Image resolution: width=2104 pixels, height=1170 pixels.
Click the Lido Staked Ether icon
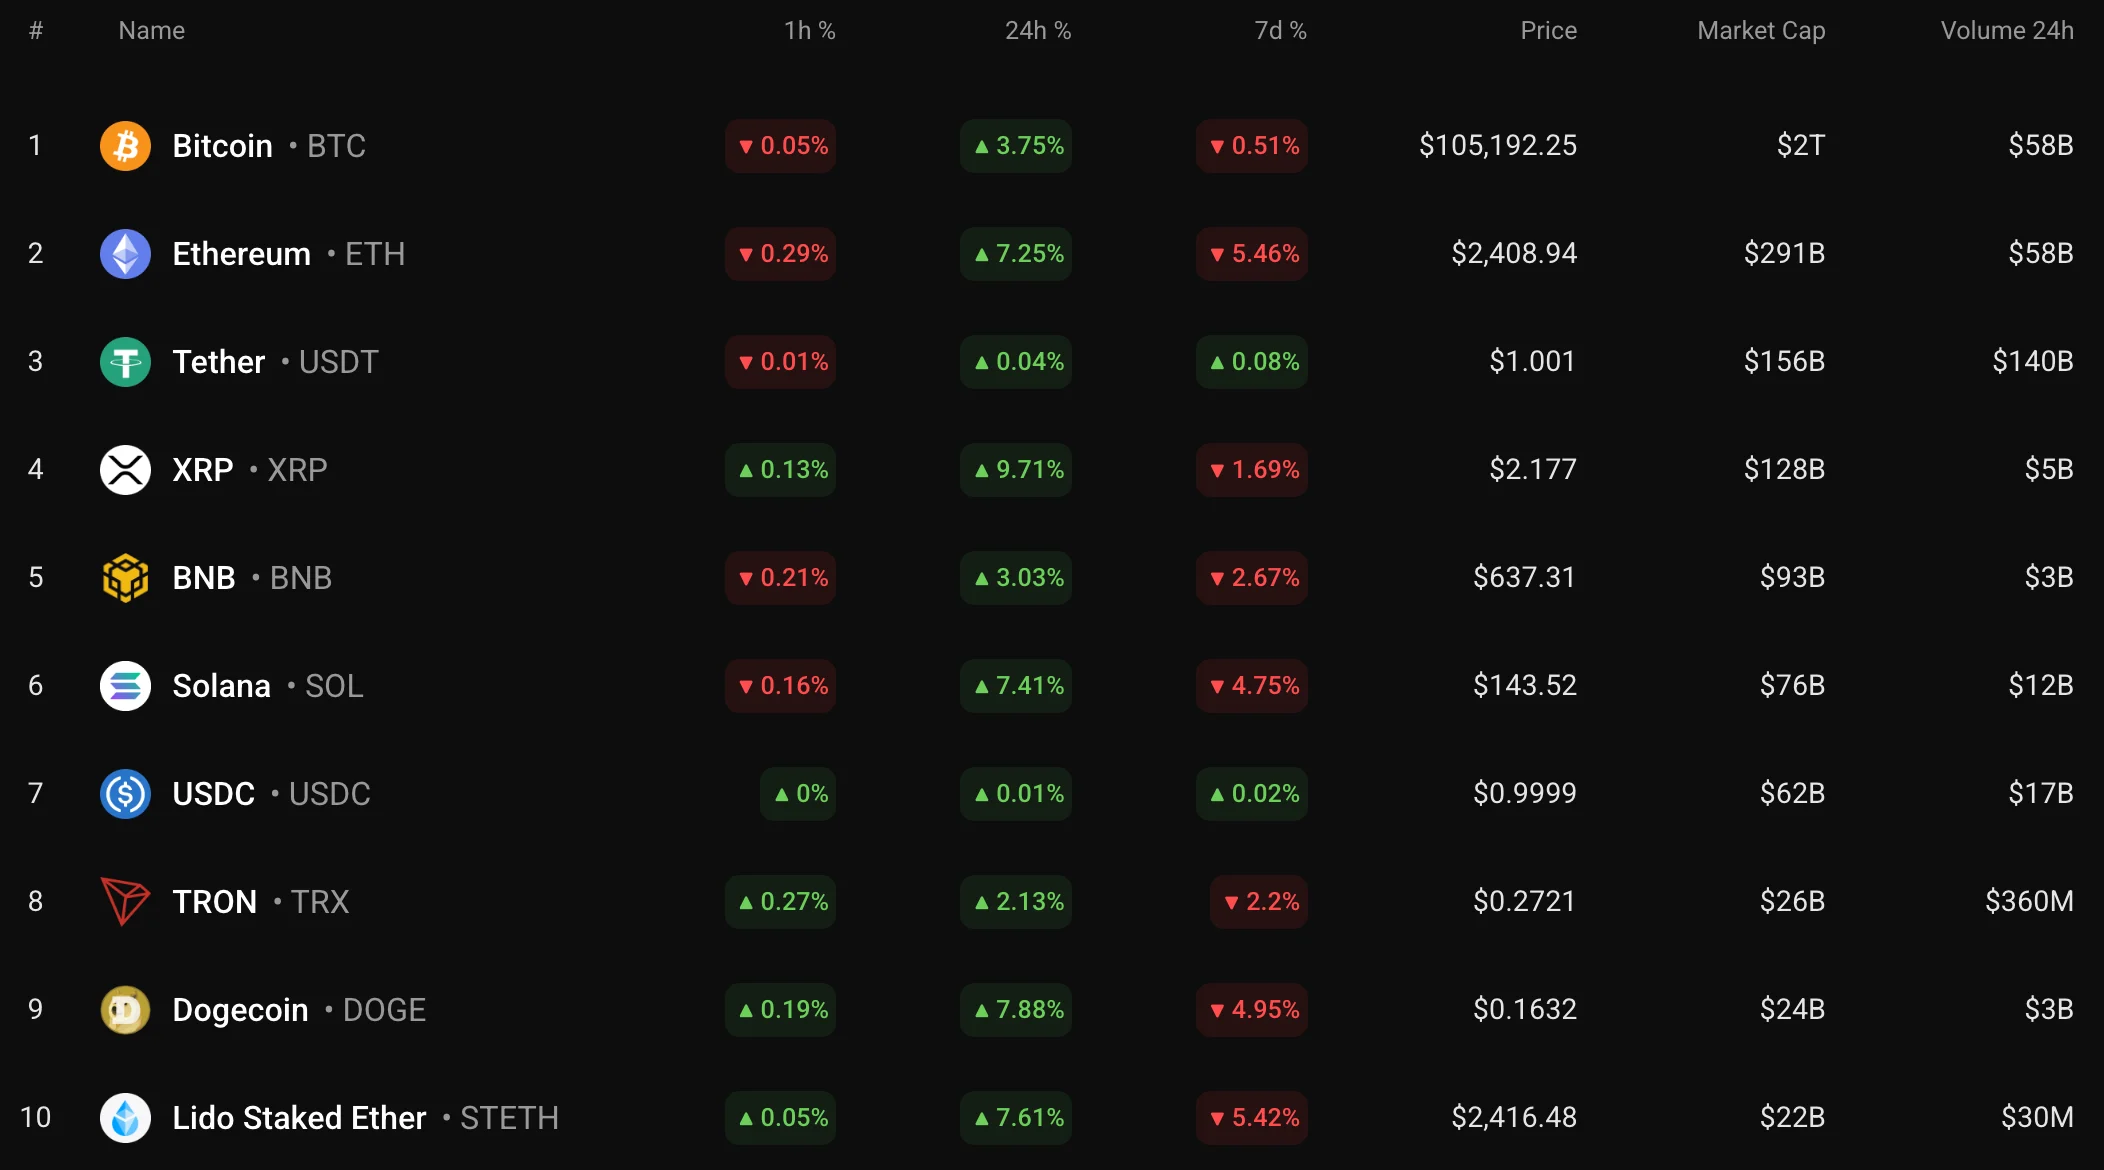tap(125, 1118)
